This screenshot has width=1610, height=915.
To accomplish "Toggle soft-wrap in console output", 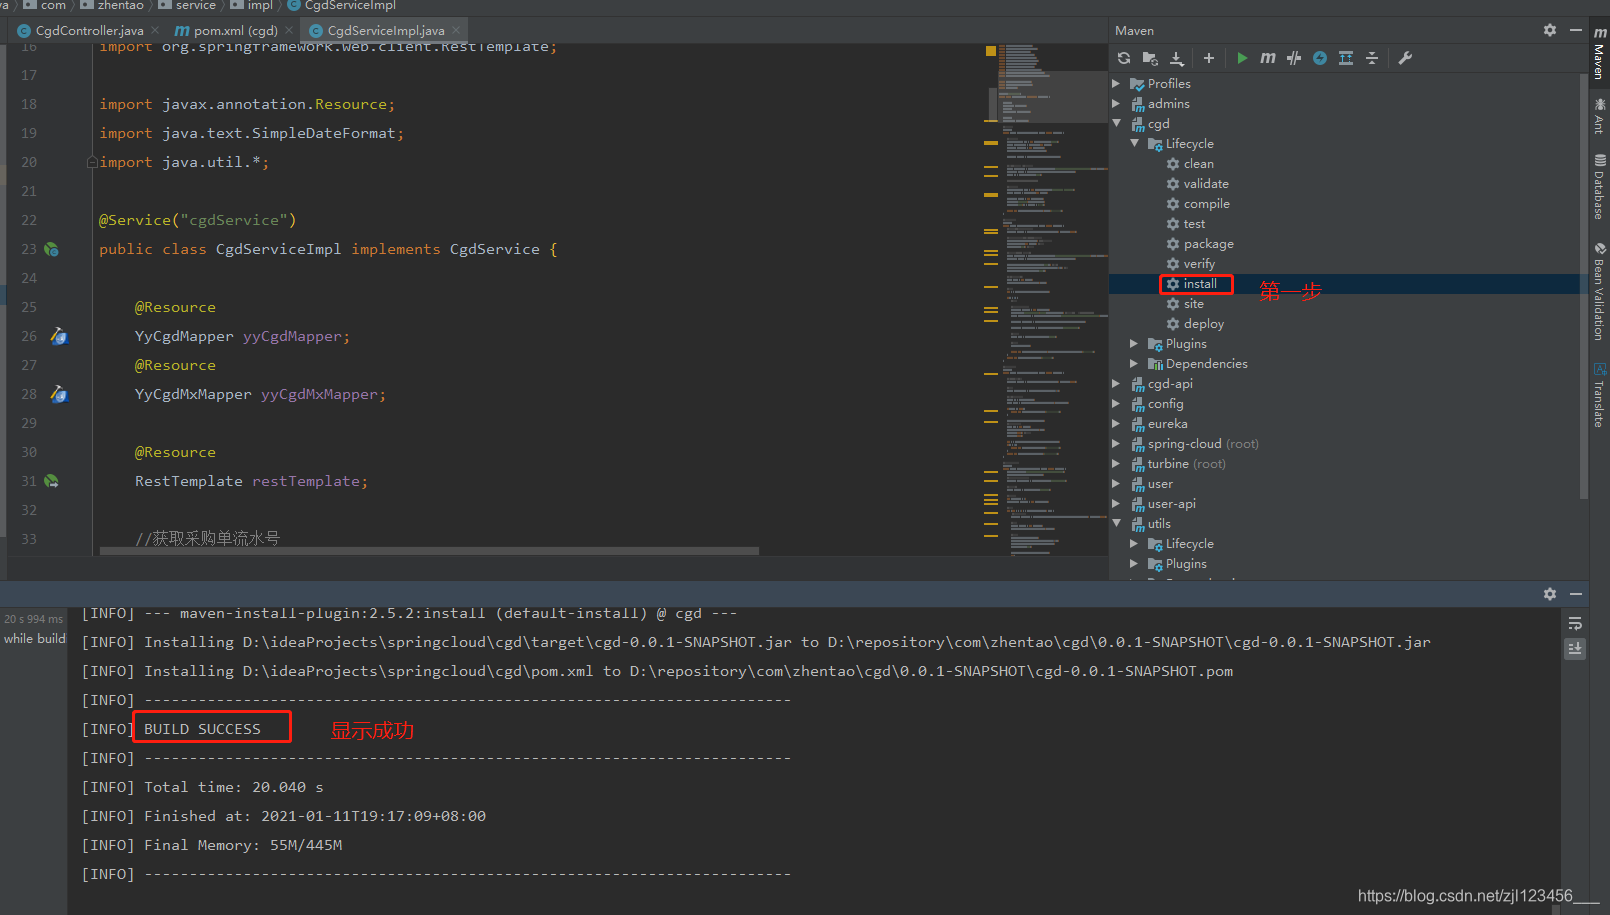I will [1575, 624].
